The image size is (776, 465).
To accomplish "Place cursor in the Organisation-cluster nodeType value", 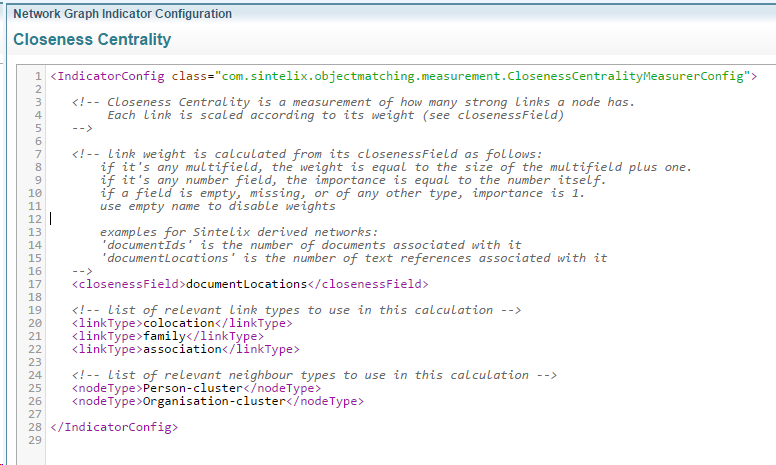I will (x=214, y=401).
